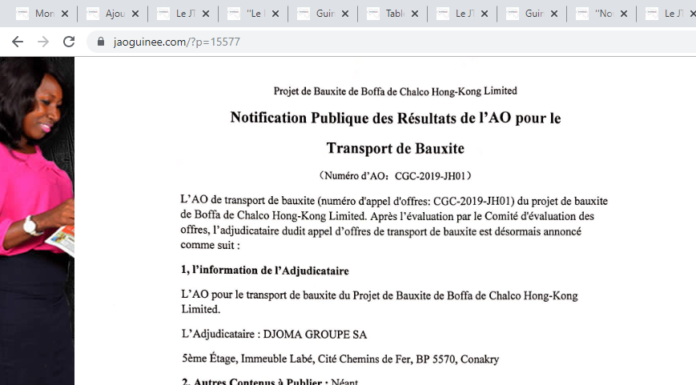The height and width of the screenshot is (385, 696).
Task: Click the forward navigation arrow
Action: 43,42
